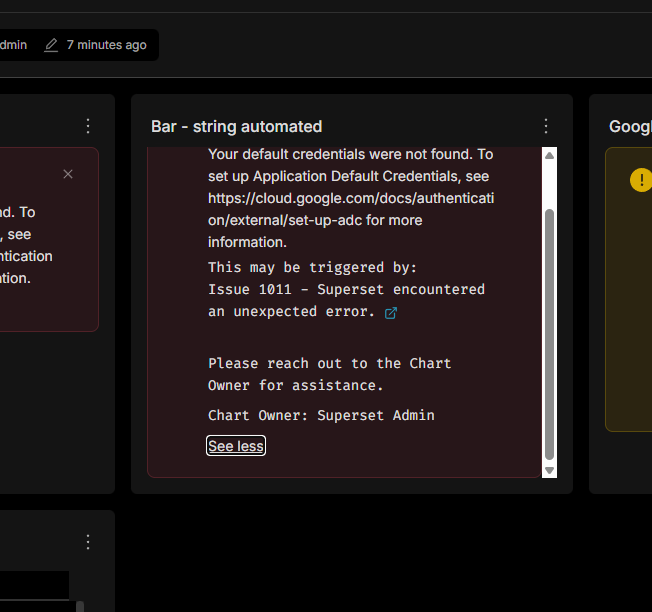The image size is (652, 612).
Task: Click the pencil edit icon beside timestamp
Action: pyautogui.click(x=51, y=45)
